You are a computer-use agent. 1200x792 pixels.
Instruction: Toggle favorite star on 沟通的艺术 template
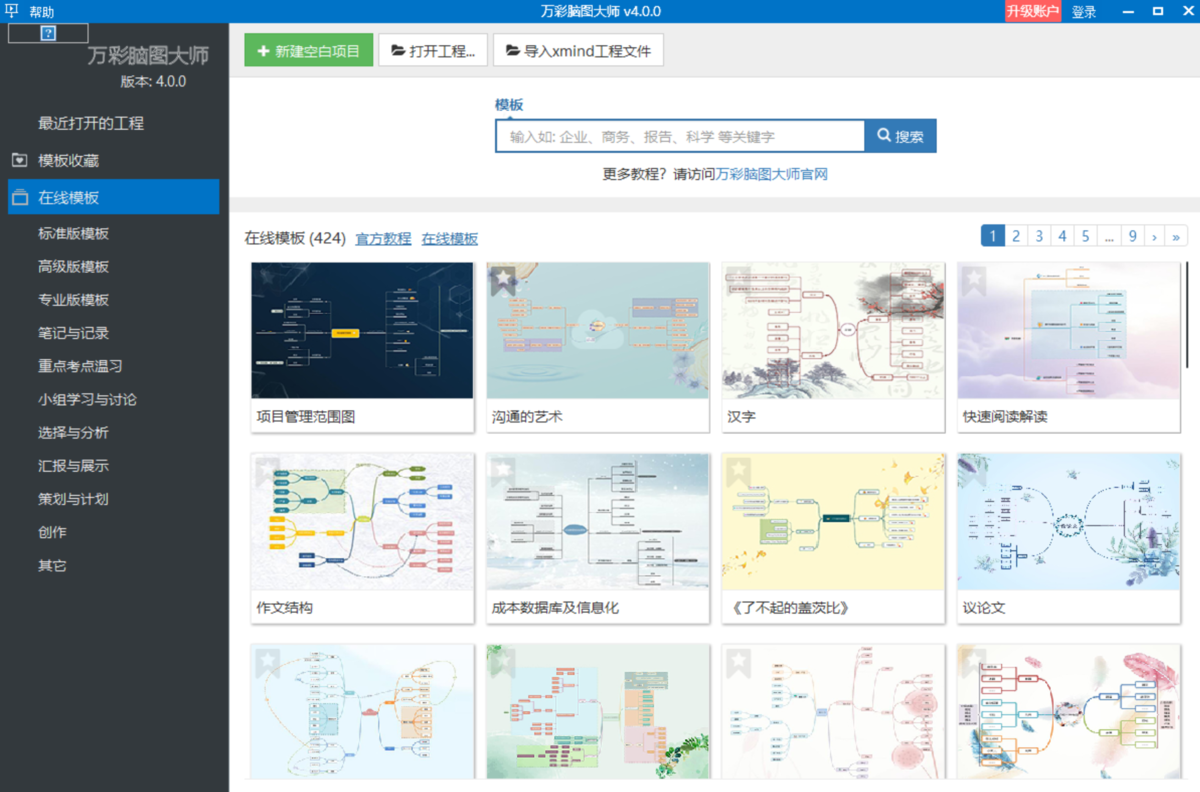click(x=503, y=281)
